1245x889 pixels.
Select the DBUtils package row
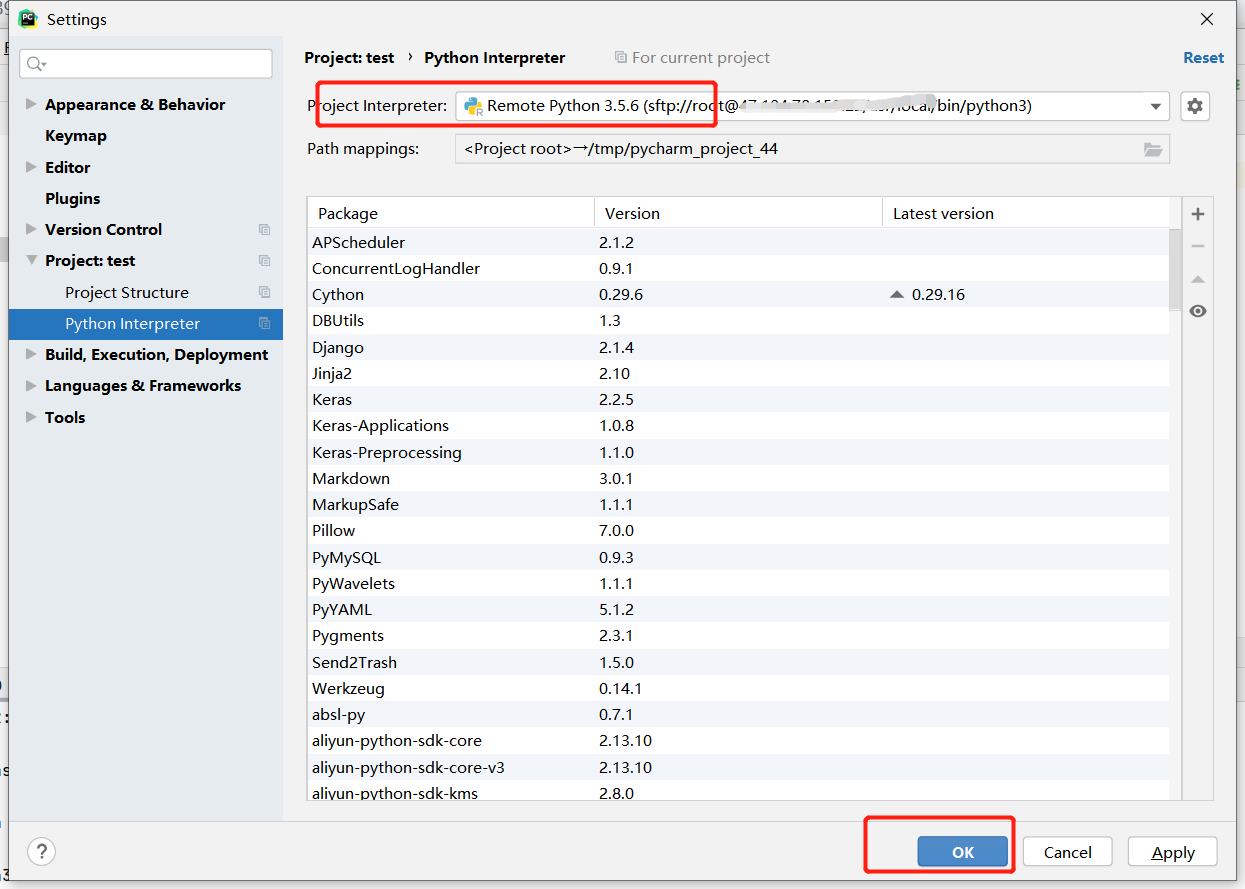tap(738, 321)
